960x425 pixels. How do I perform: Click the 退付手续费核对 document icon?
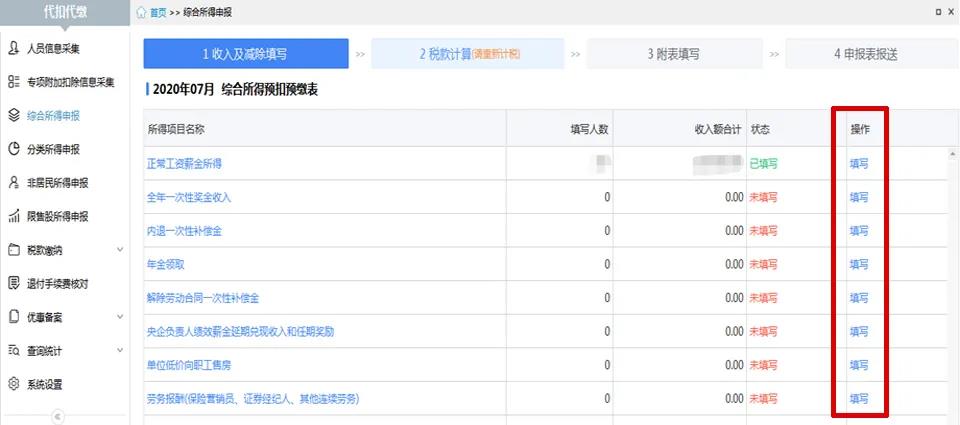click(x=13, y=284)
